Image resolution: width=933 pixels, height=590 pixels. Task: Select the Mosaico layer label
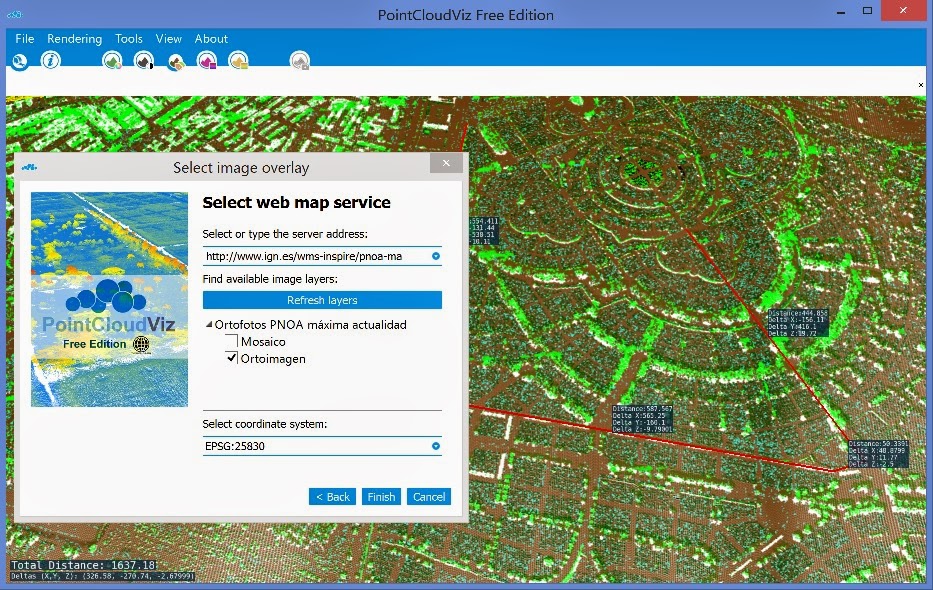263,341
